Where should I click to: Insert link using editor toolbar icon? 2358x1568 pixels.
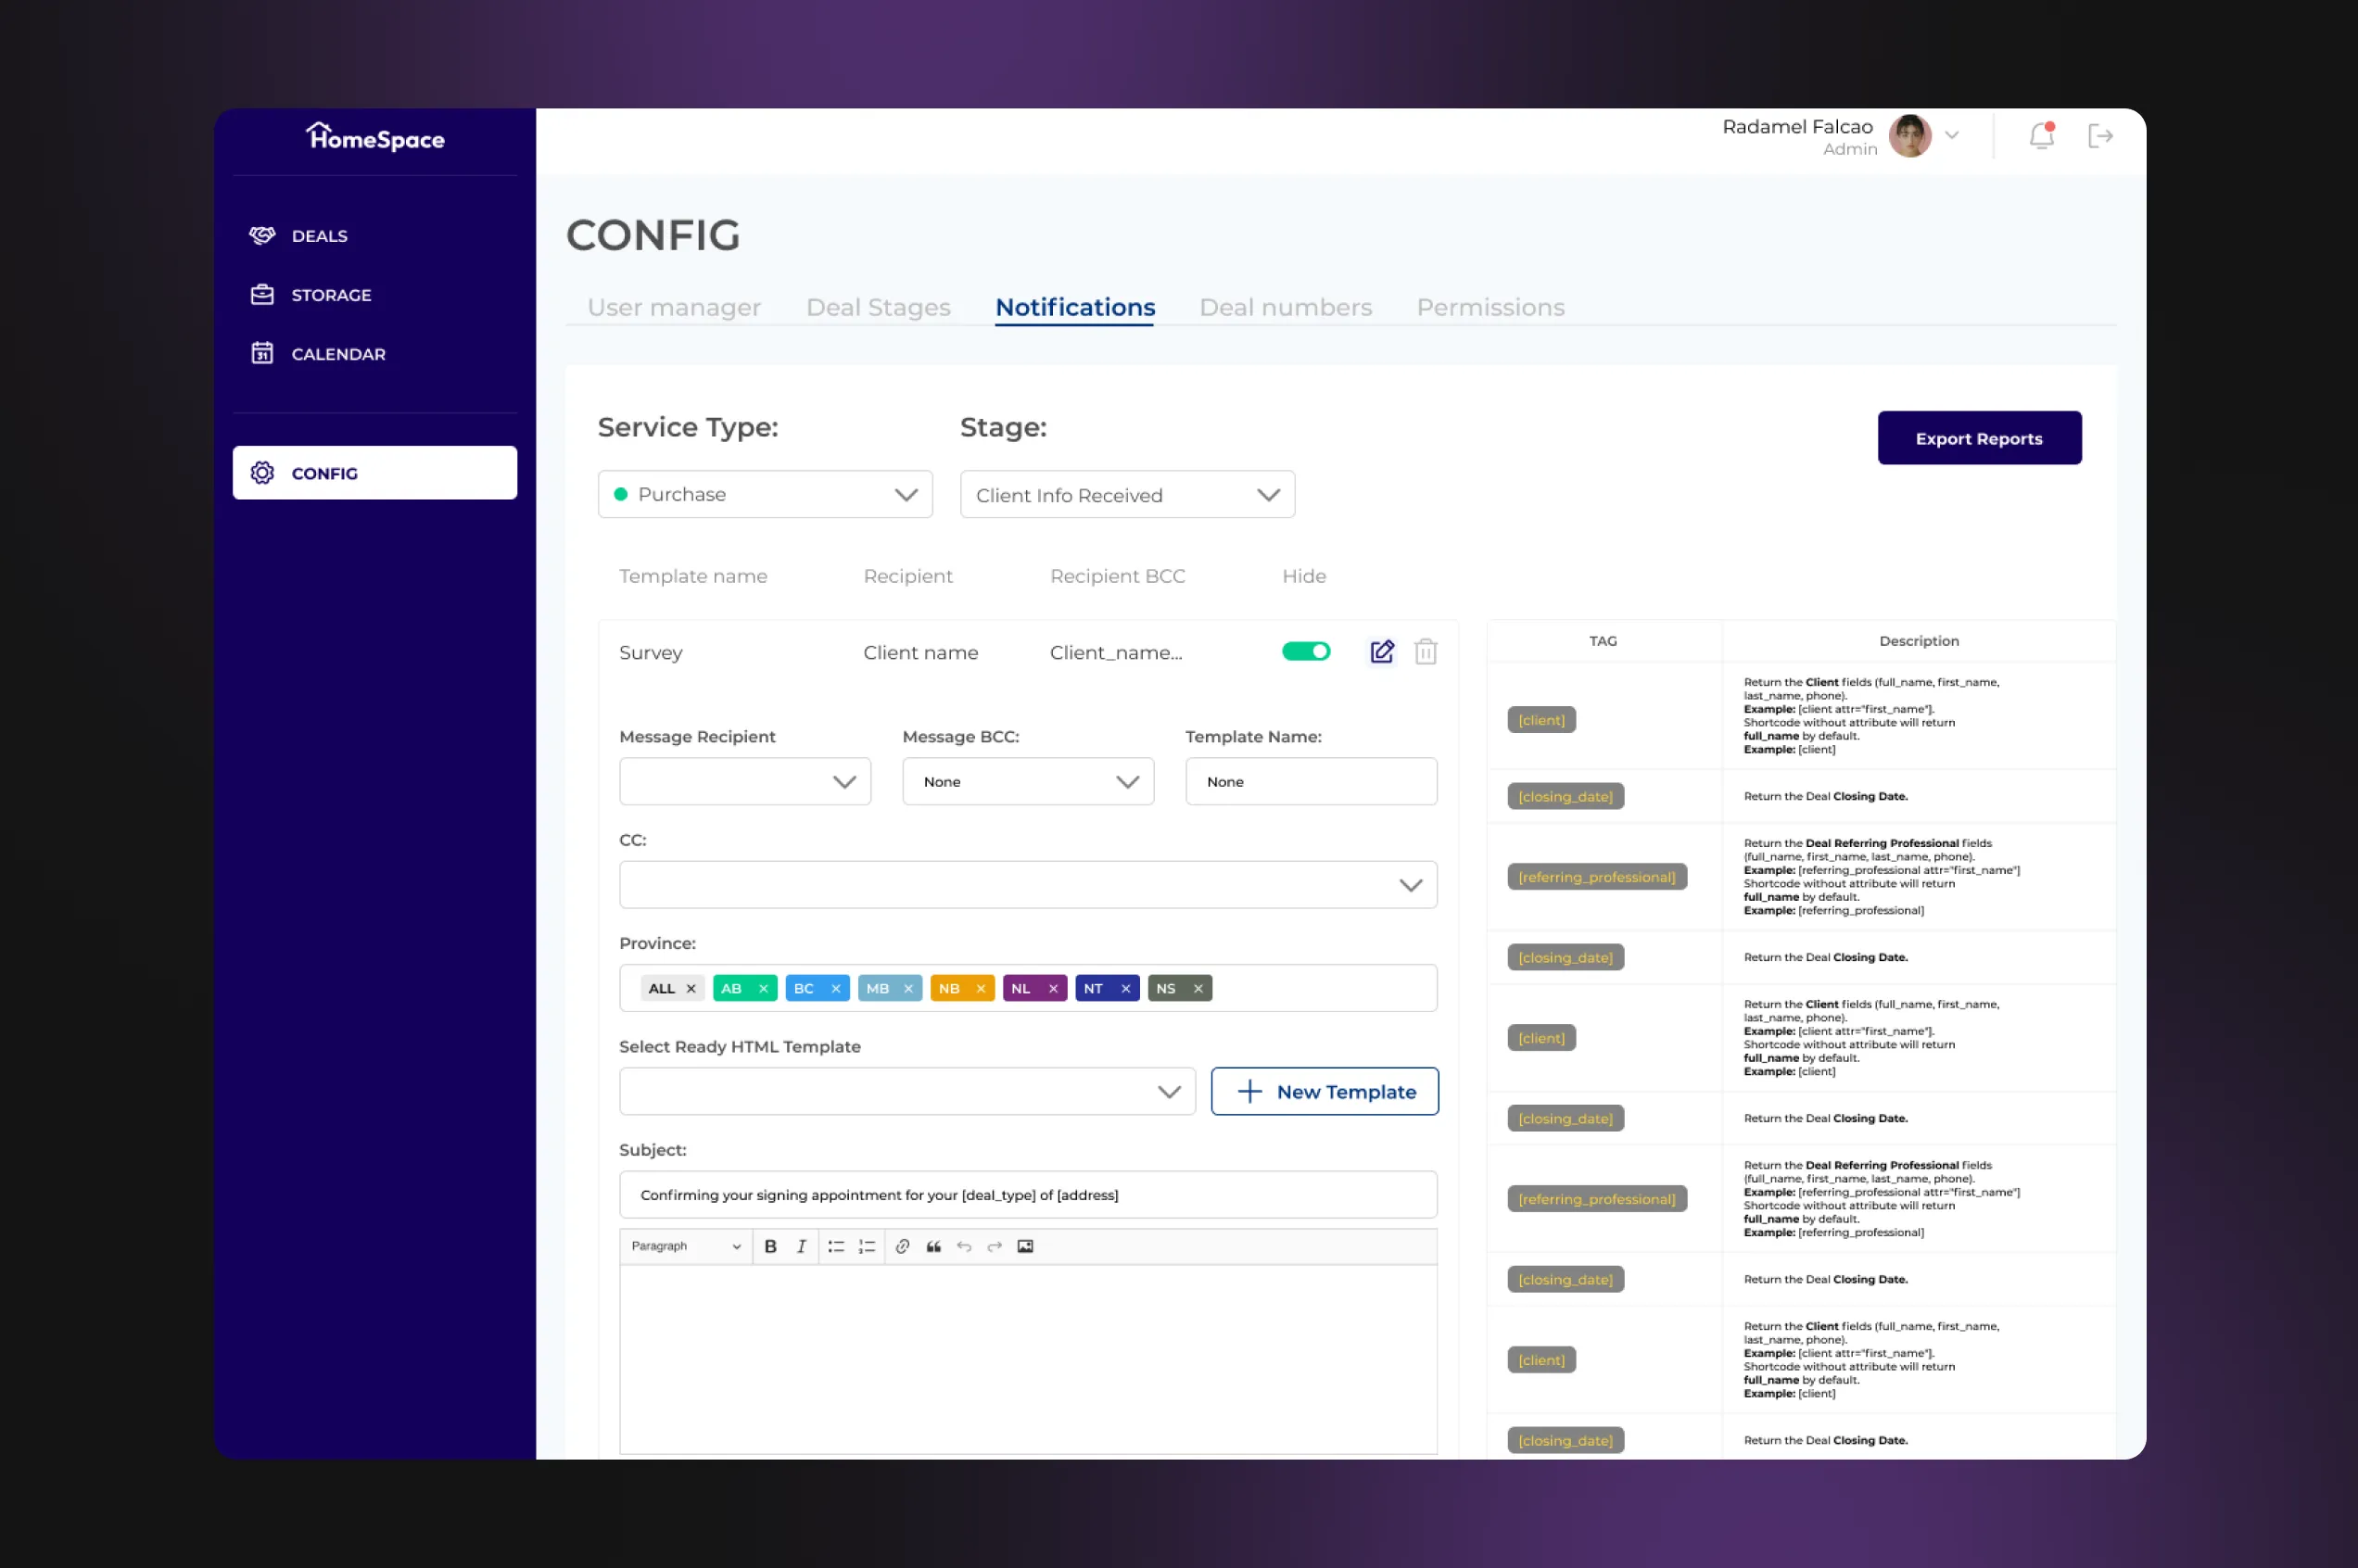point(902,1246)
